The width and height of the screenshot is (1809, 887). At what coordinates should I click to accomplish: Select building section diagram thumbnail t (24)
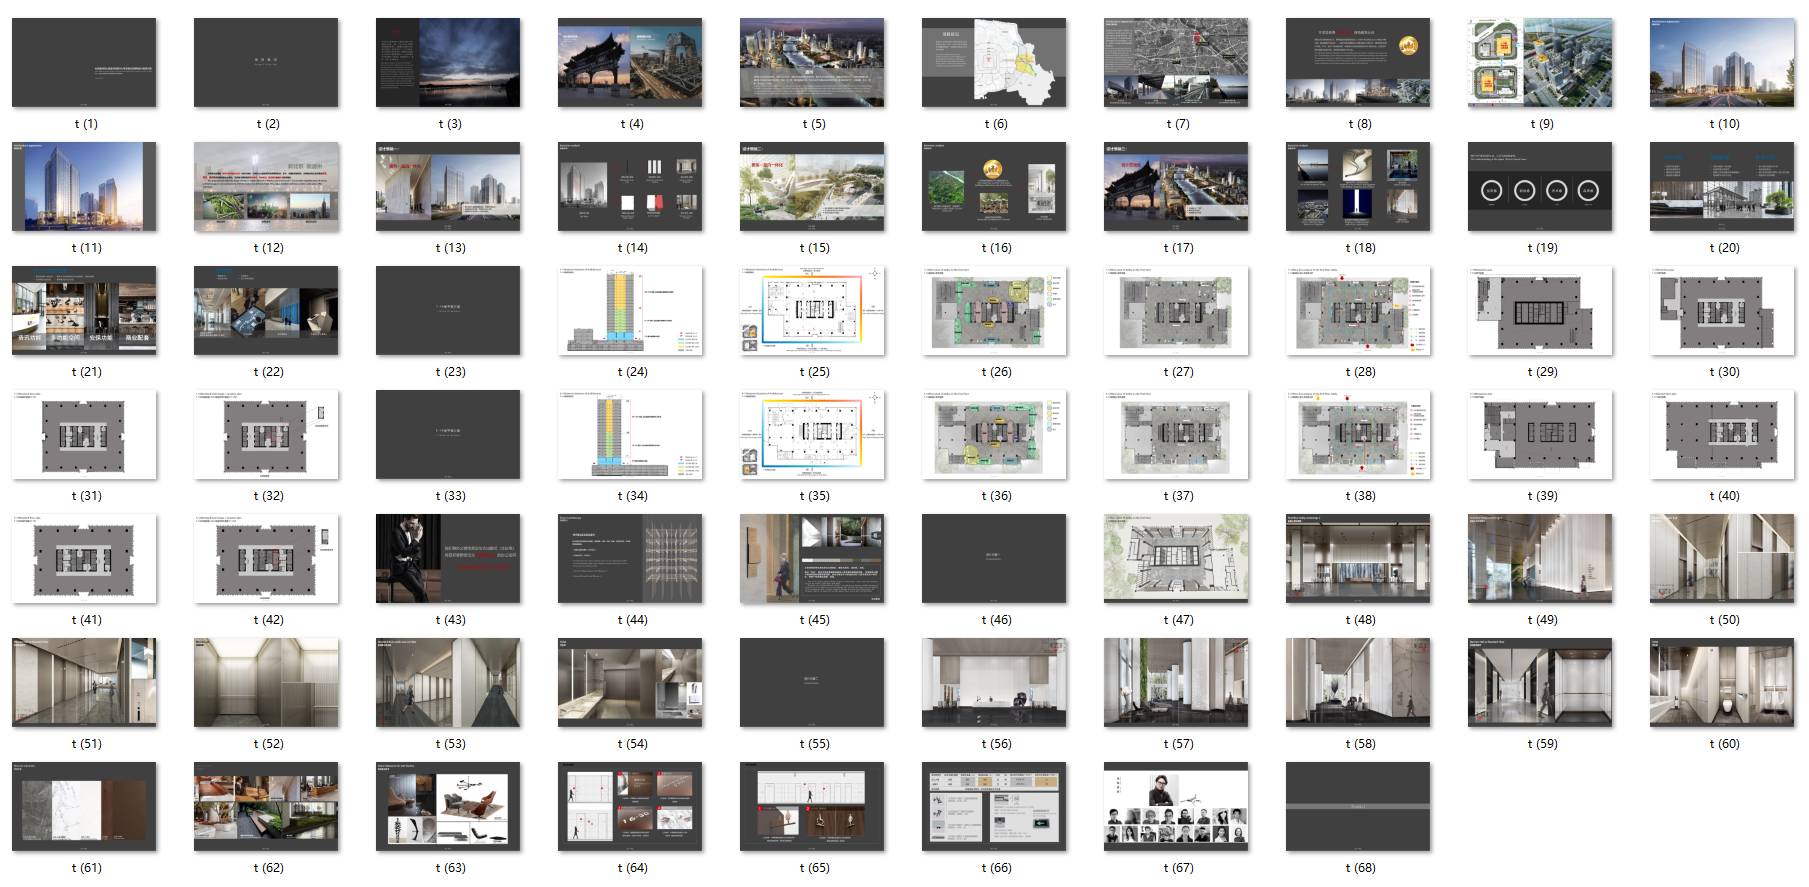click(630, 310)
